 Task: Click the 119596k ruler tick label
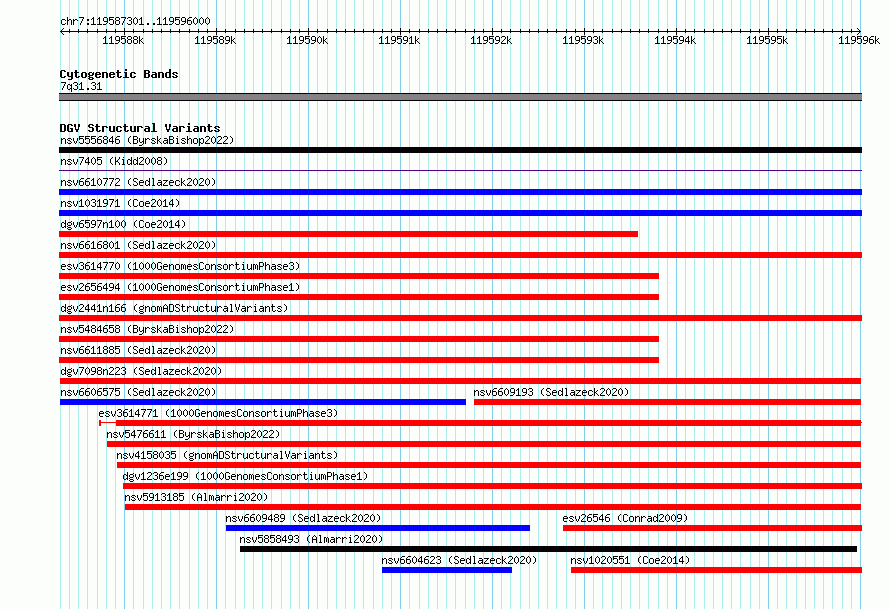(x=859, y=40)
